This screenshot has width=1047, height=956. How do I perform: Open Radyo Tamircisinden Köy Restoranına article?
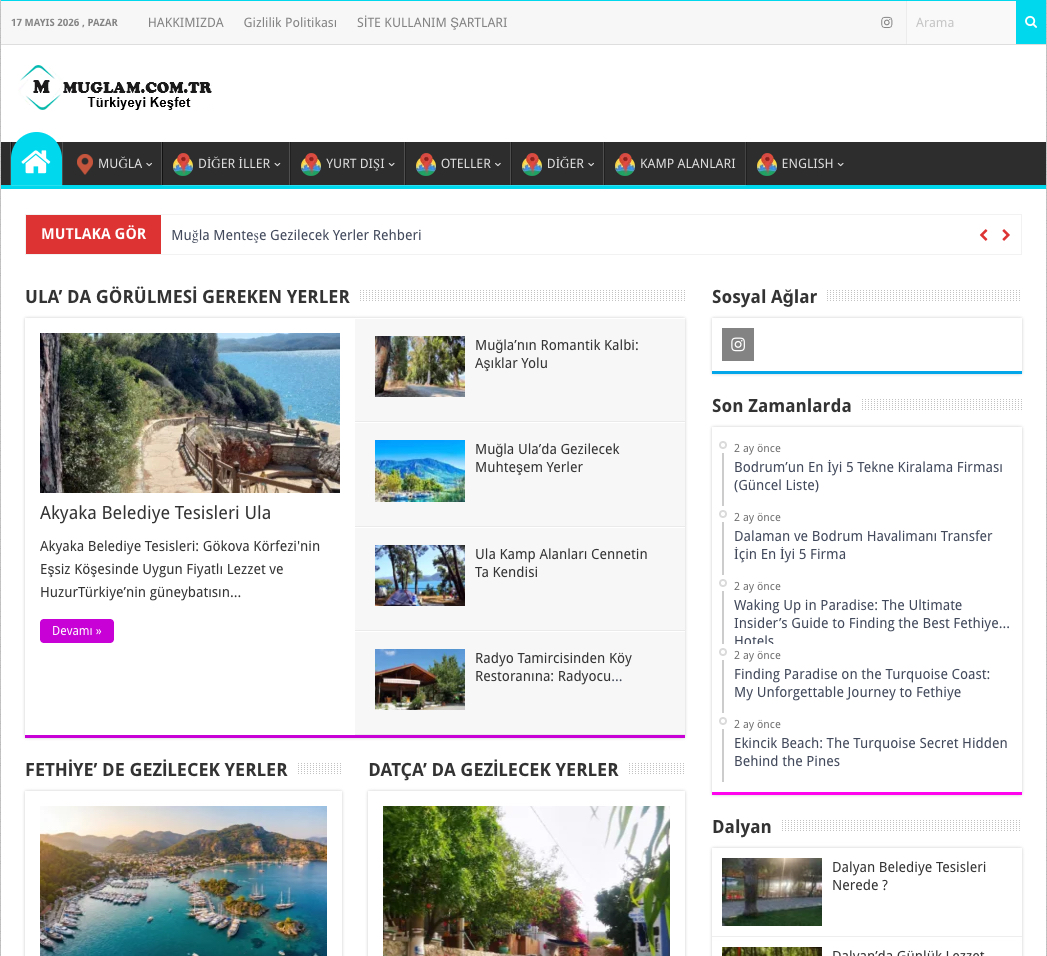point(554,667)
